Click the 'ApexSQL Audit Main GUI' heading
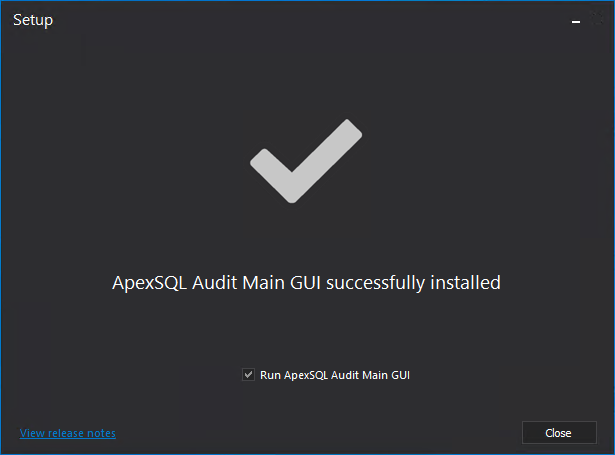 pyautogui.click(x=217, y=283)
